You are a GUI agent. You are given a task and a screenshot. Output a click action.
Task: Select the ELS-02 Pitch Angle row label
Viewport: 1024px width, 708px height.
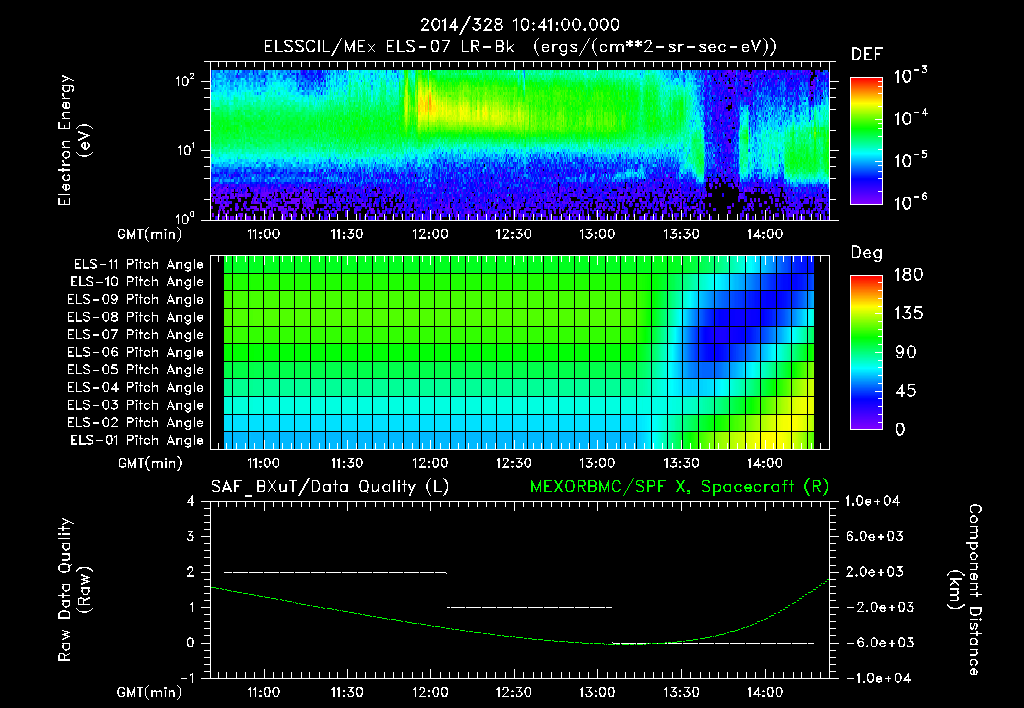(136, 423)
